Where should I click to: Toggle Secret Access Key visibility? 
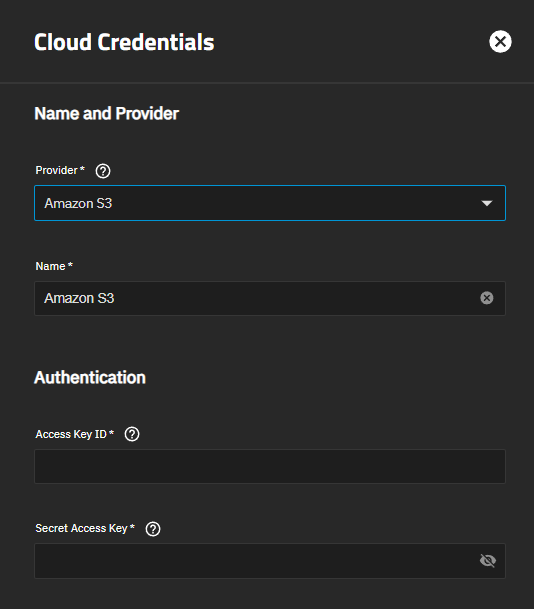pos(488,560)
